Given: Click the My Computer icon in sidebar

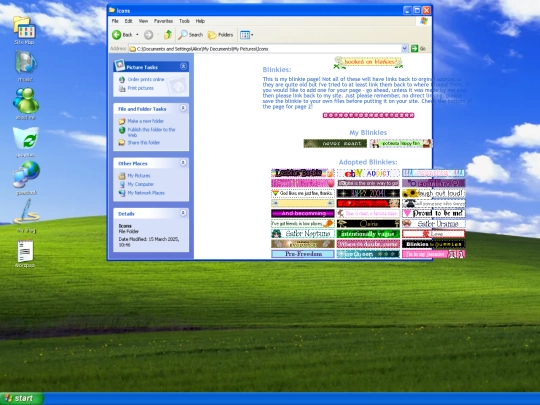Looking at the screenshot, I should pyautogui.click(x=122, y=184).
